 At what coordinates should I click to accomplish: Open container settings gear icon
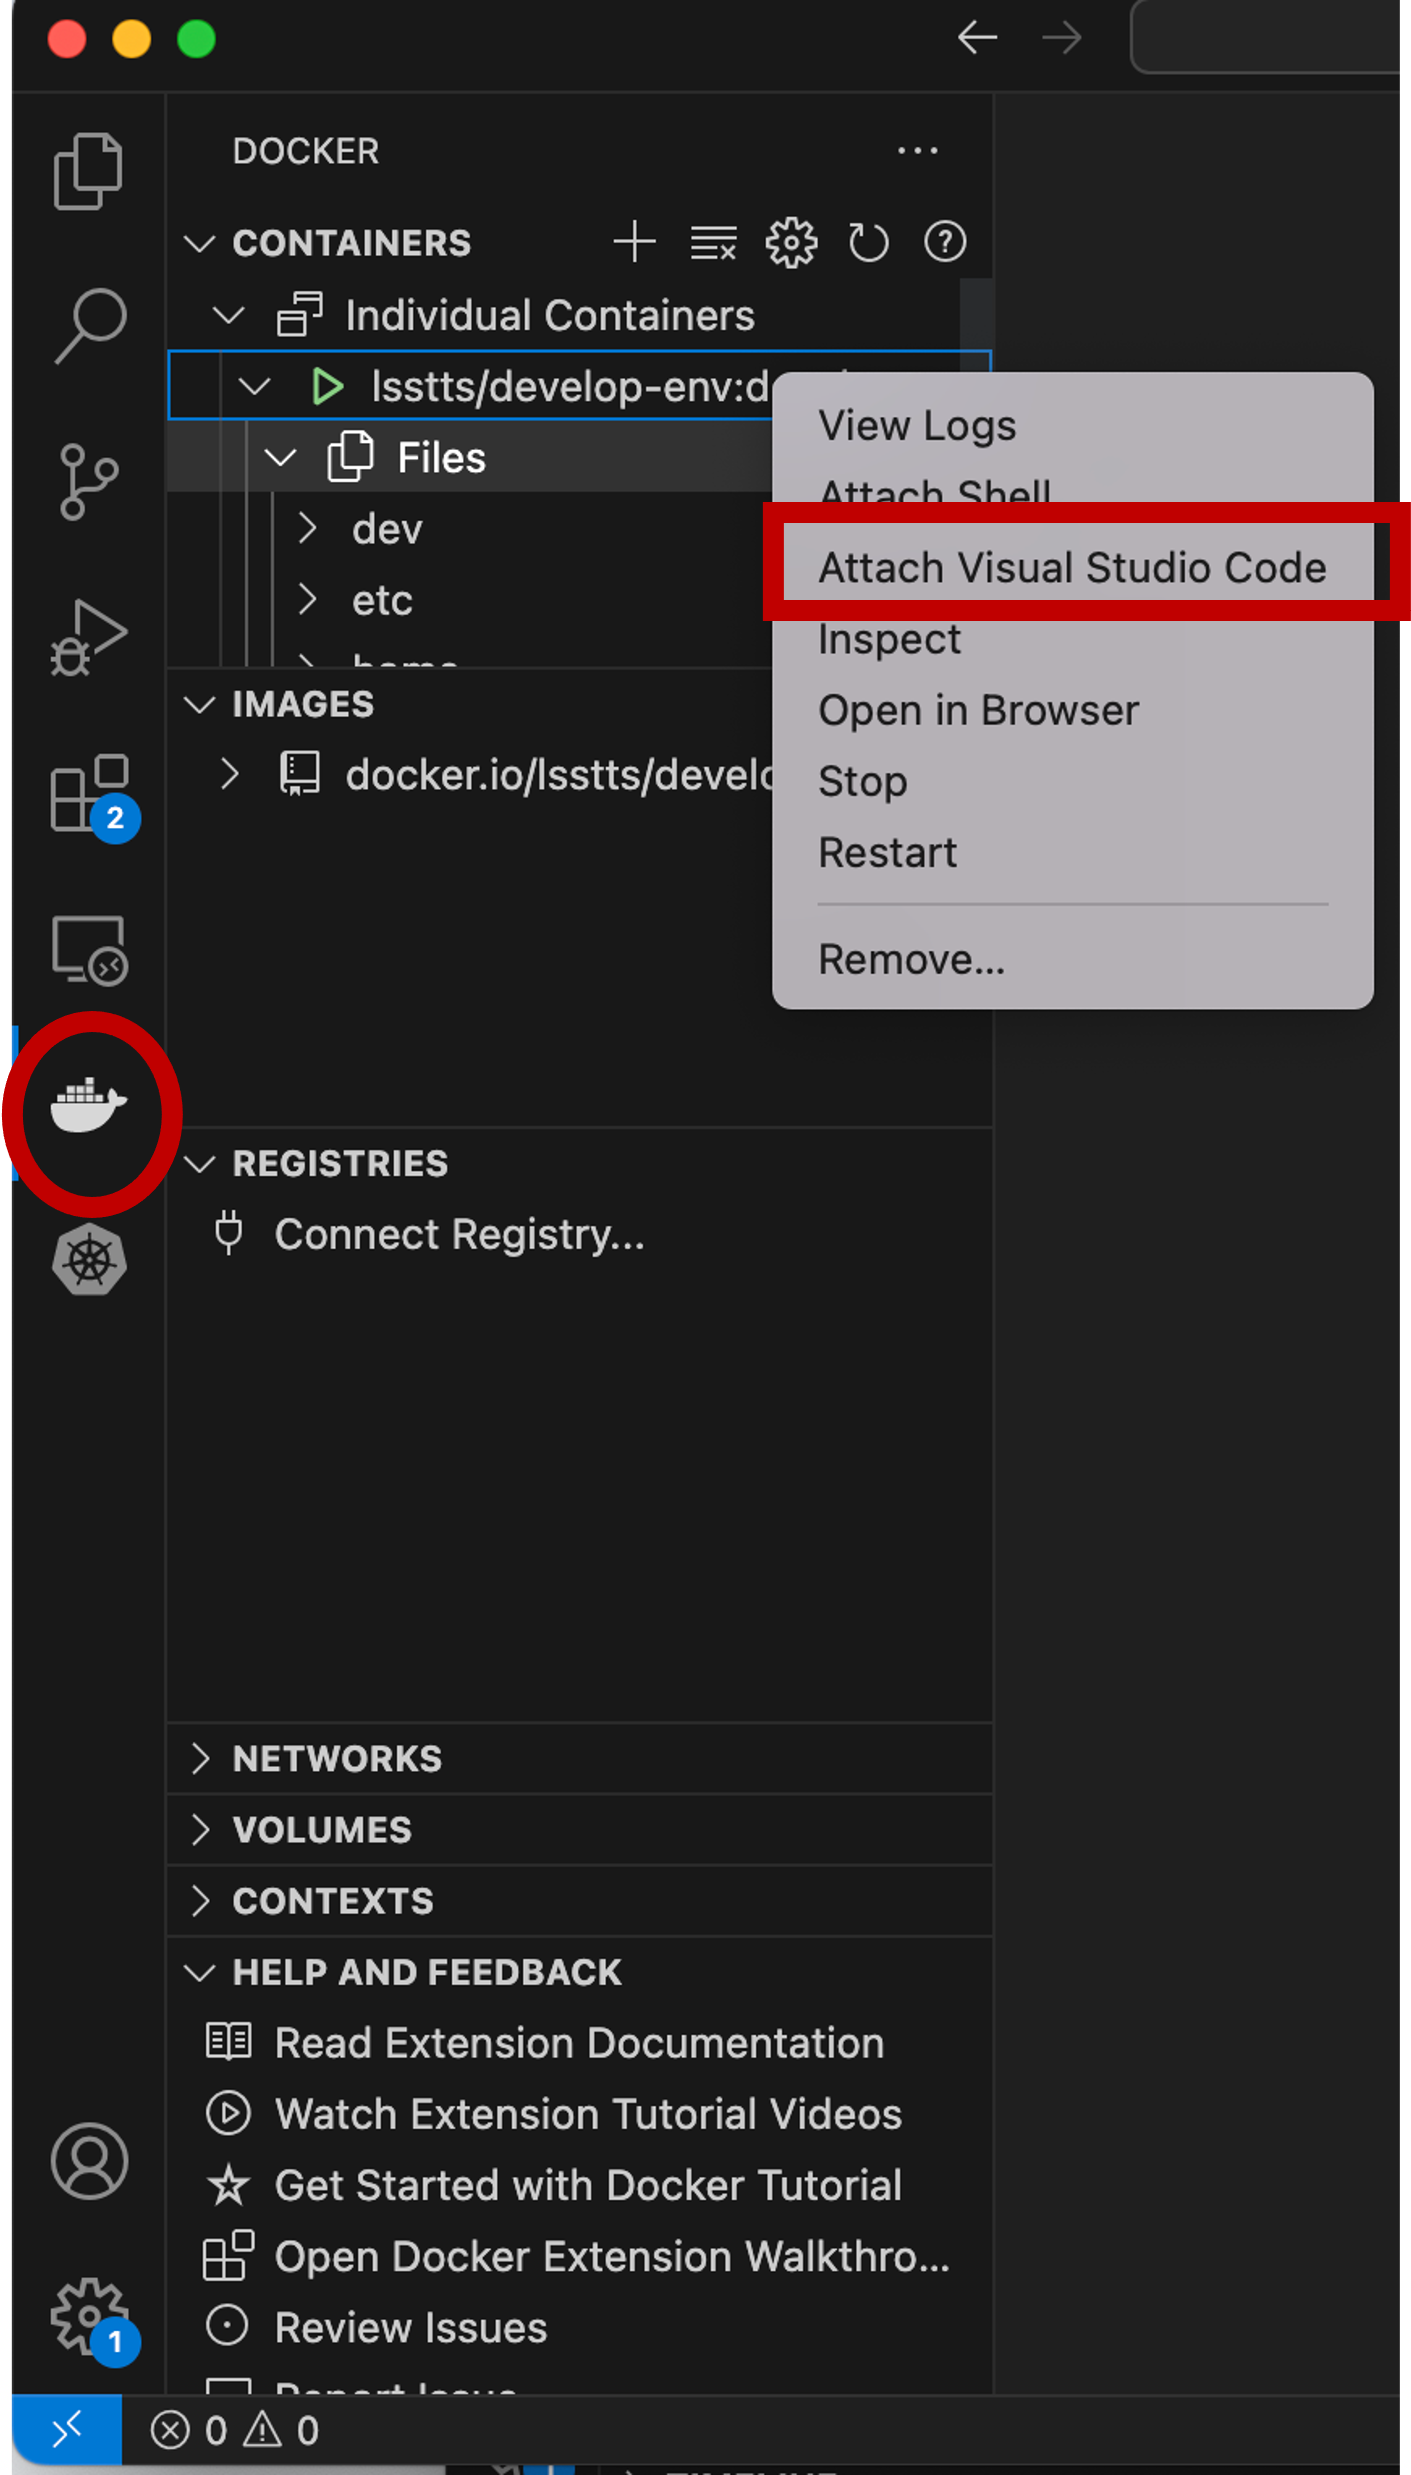[x=791, y=243]
